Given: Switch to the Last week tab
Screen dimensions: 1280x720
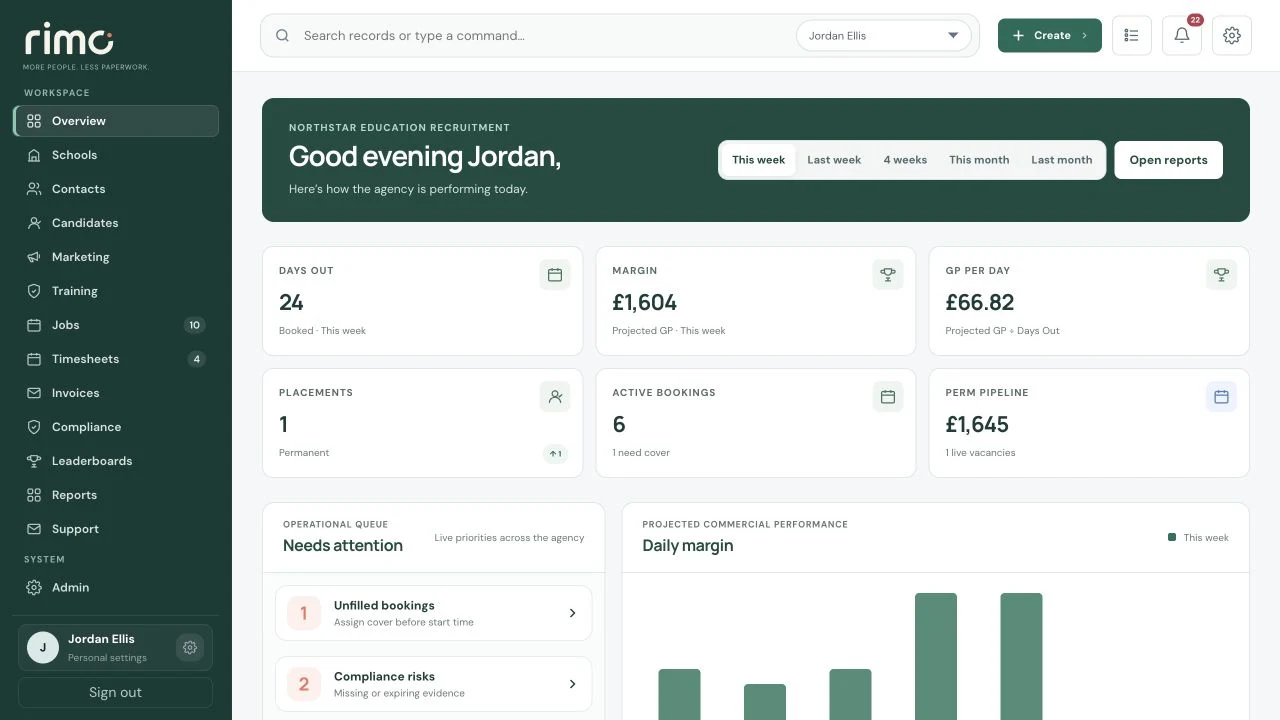Looking at the screenshot, I should [834, 160].
